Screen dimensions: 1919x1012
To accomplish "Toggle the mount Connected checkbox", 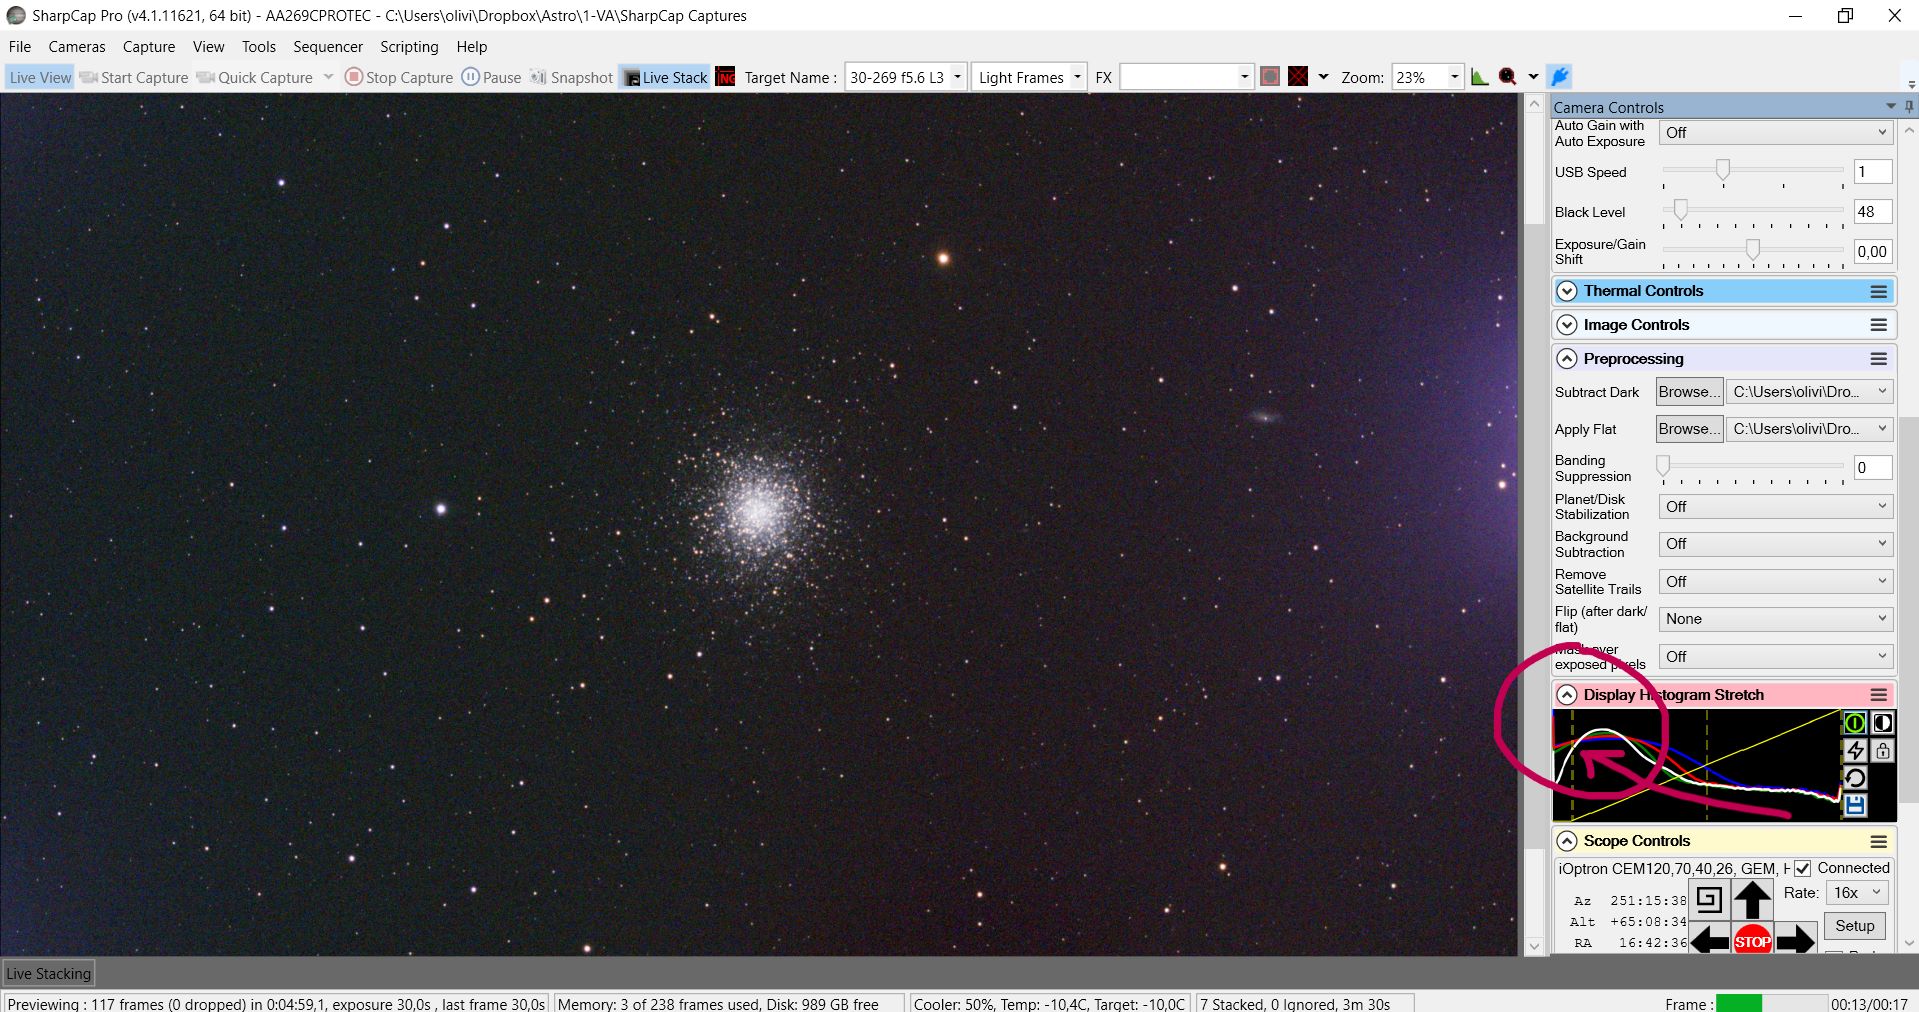I will click(1802, 868).
